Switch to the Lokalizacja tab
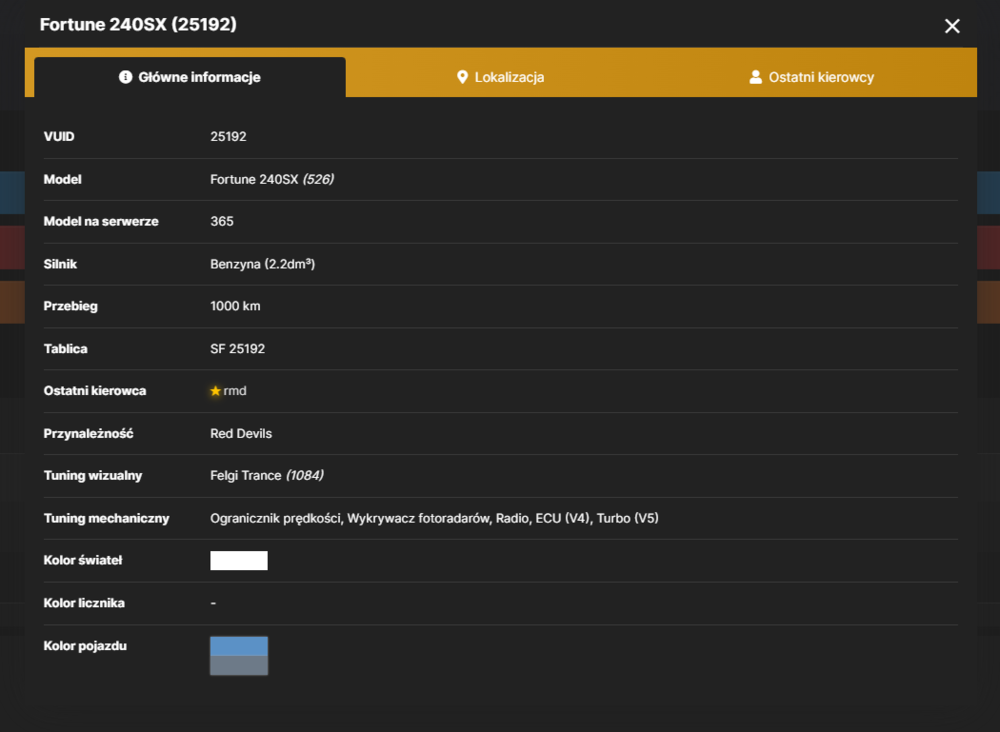 (x=501, y=77)
